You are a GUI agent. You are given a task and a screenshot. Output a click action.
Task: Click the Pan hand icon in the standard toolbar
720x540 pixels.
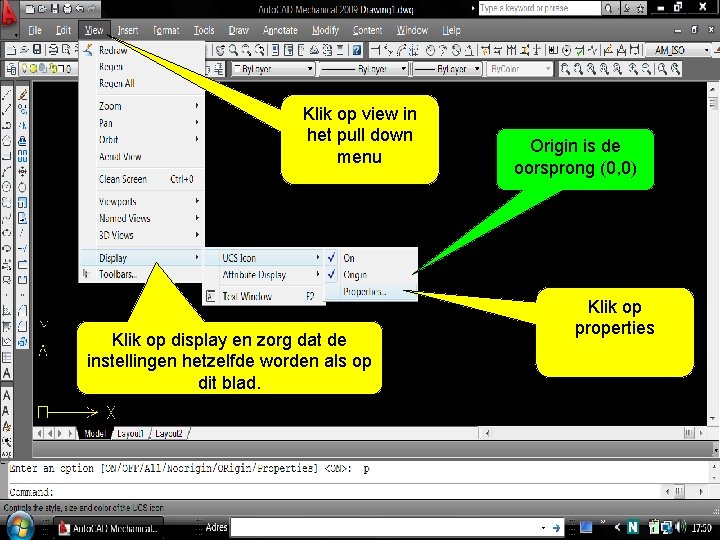click(x=221, y=50)
